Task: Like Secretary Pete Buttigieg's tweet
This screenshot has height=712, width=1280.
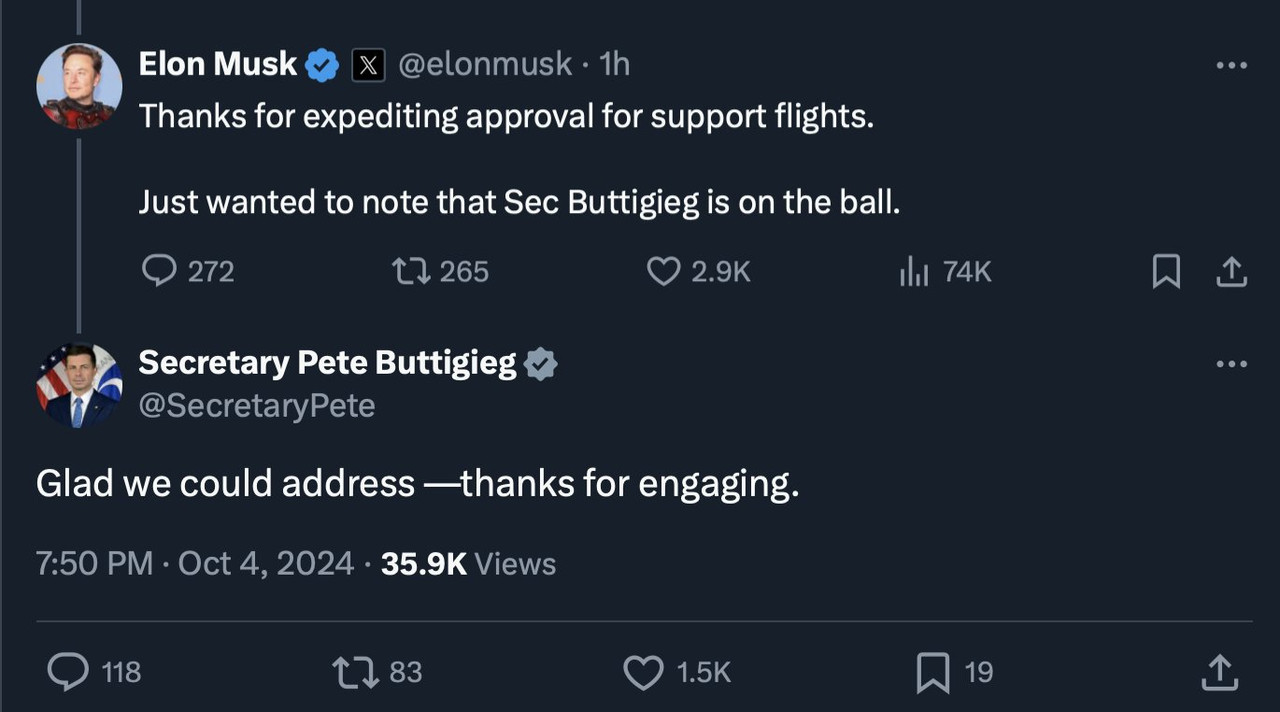Action: [643, 671]
